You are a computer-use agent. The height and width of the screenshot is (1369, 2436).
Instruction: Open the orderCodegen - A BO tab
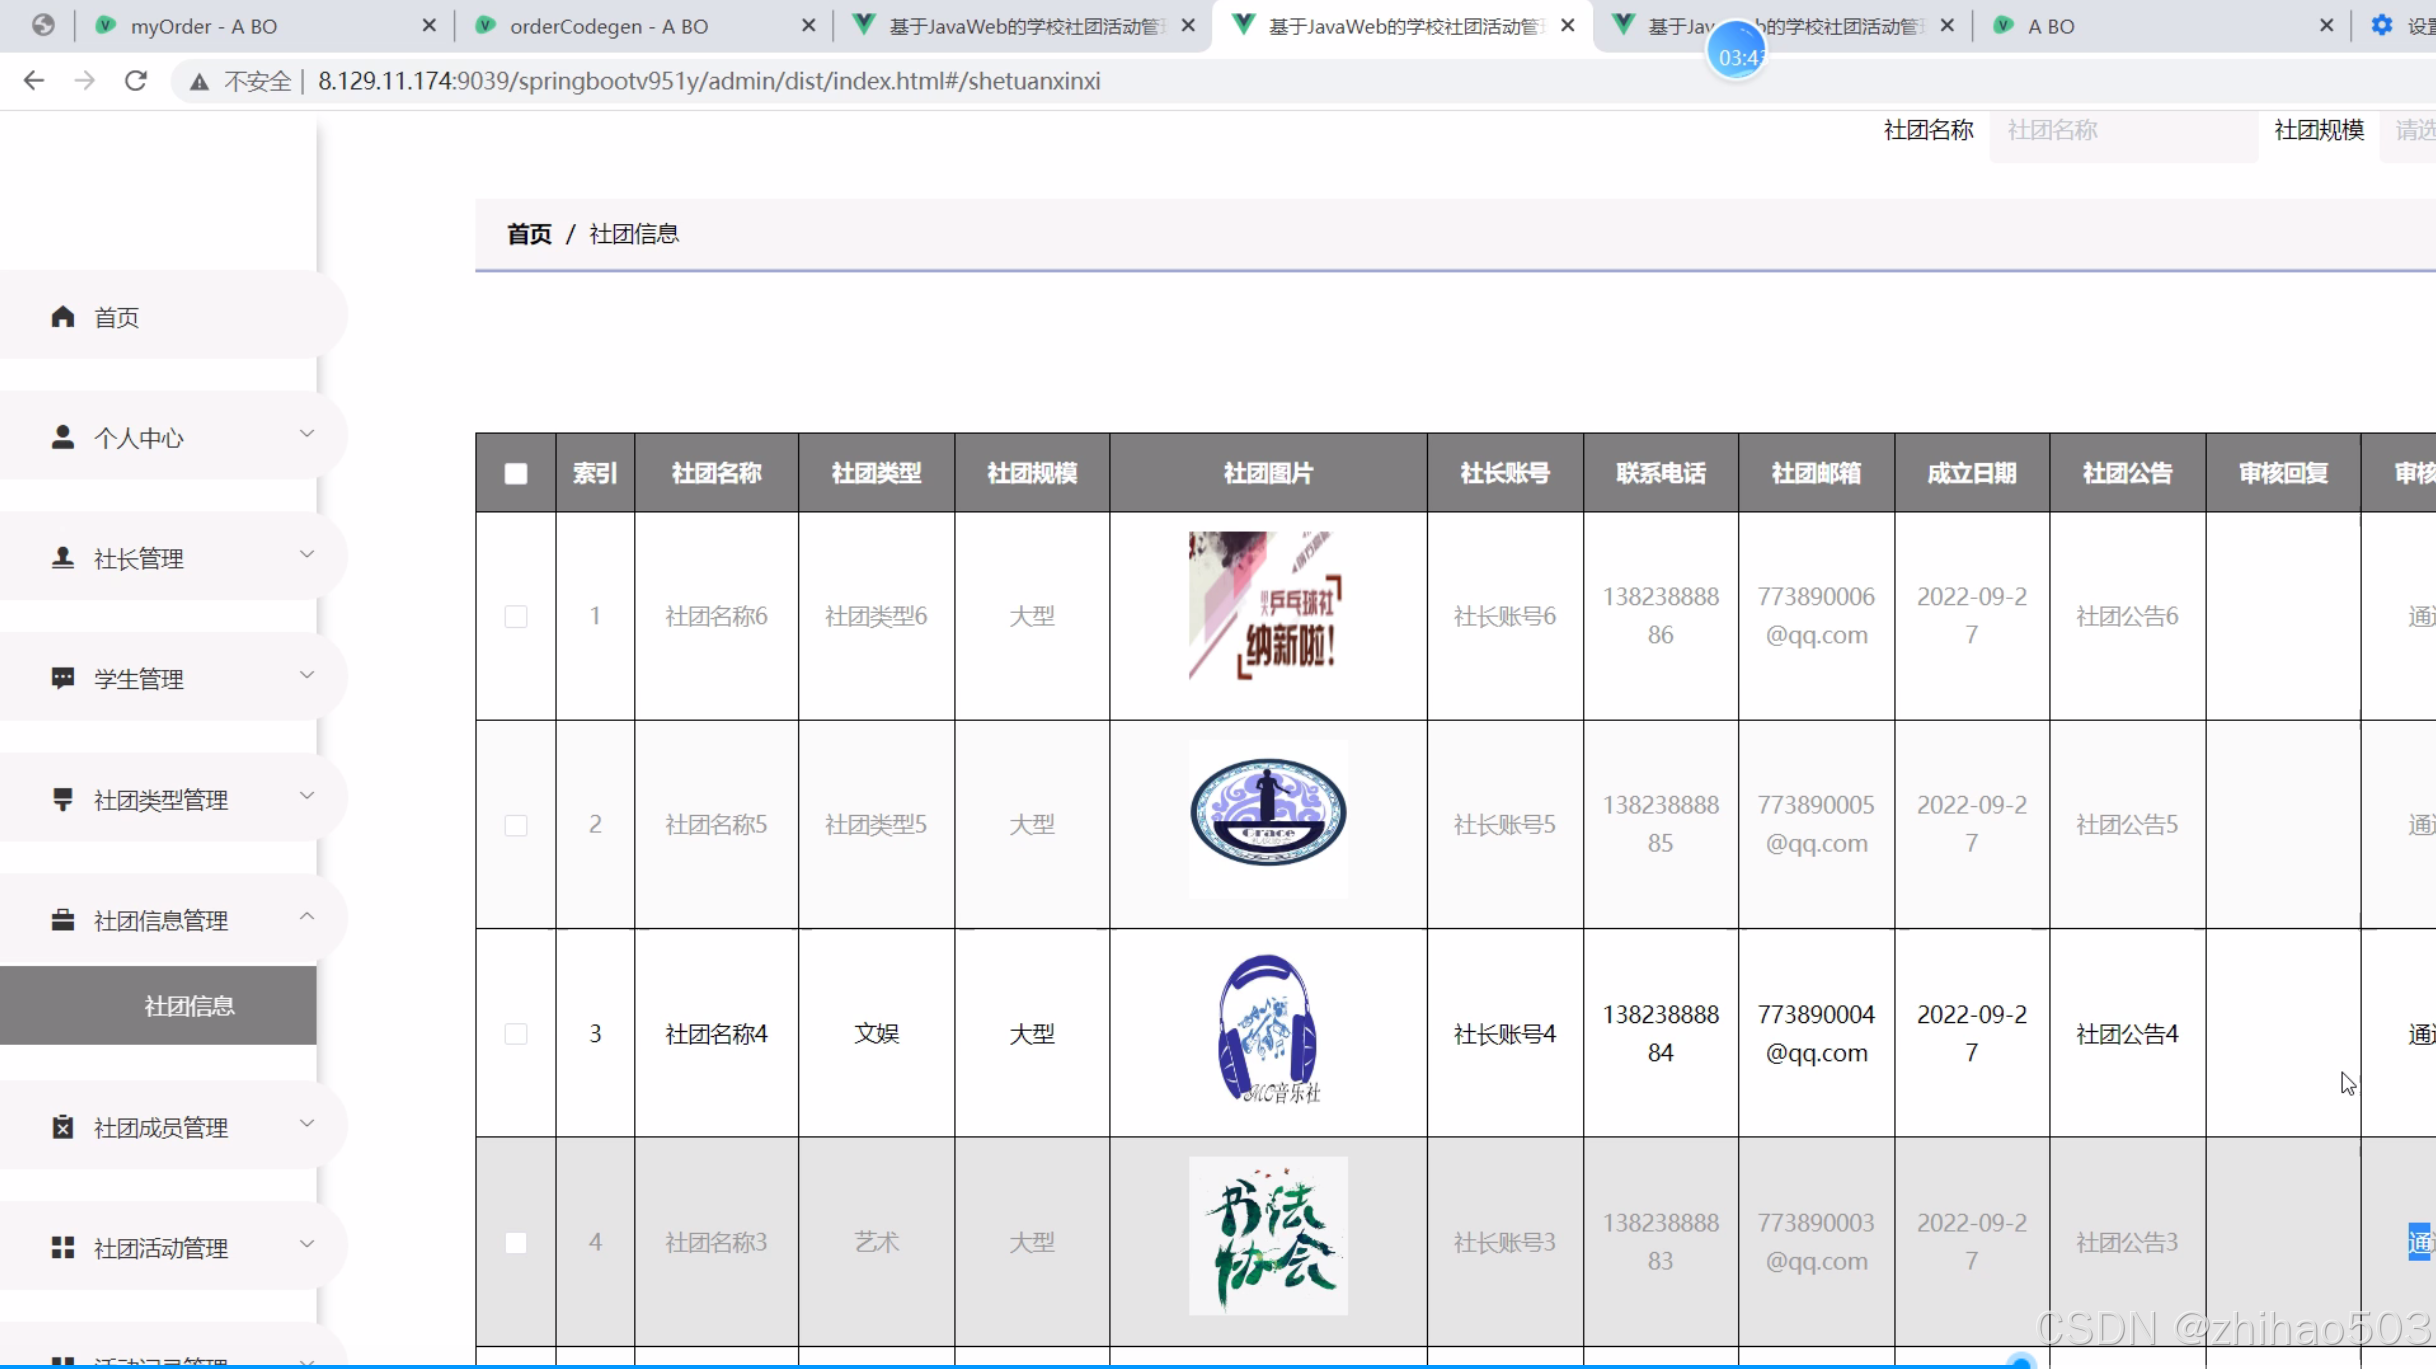tap(608, 26)
